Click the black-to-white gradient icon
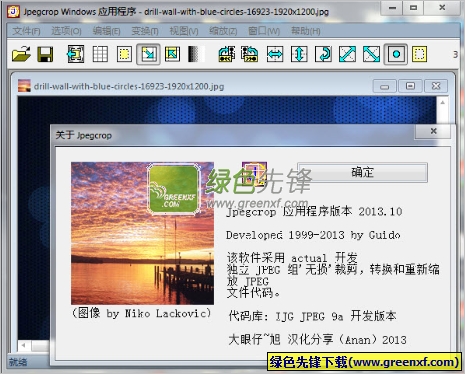This screenshot has width=465, height=374. pos(195,54)
